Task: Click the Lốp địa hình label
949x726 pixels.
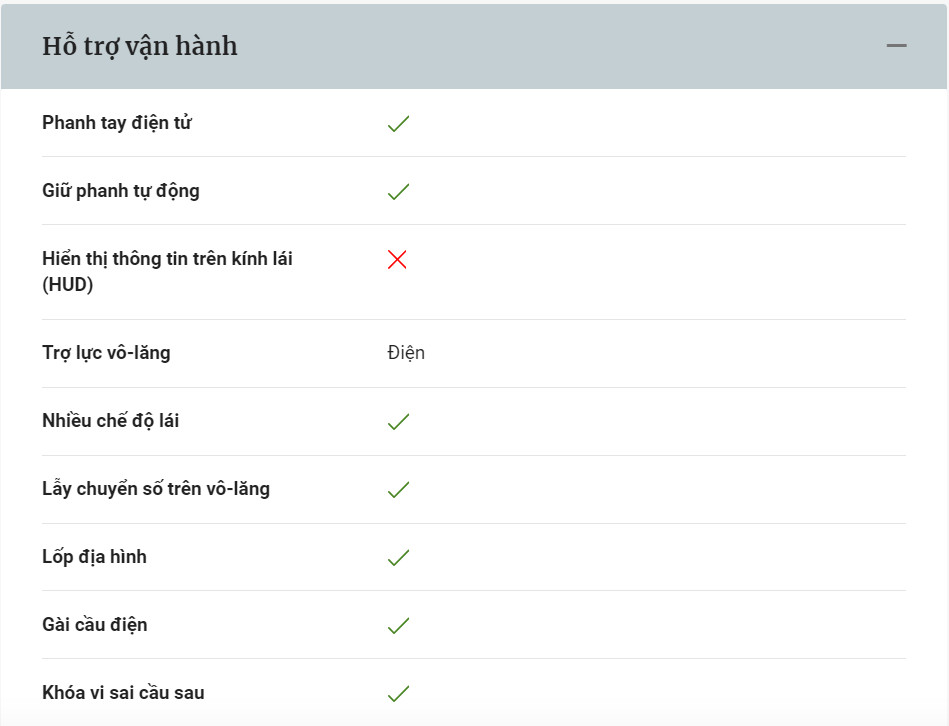Action: [94, 557]
